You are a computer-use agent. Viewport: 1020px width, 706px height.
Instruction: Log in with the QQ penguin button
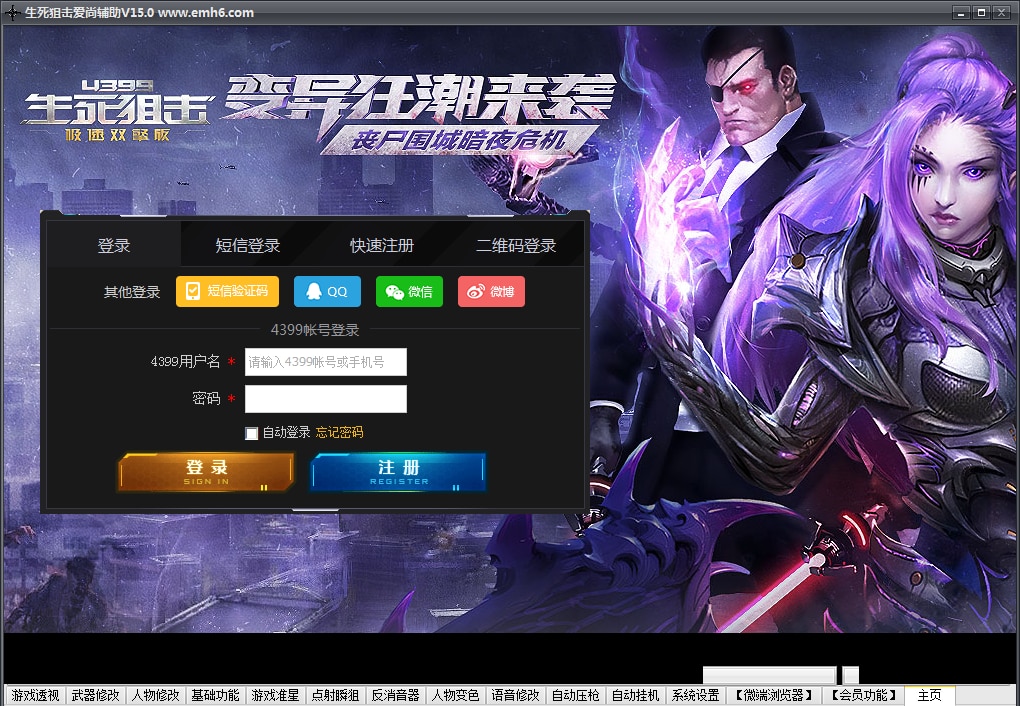pyautogui.click(x=327, y=291)
